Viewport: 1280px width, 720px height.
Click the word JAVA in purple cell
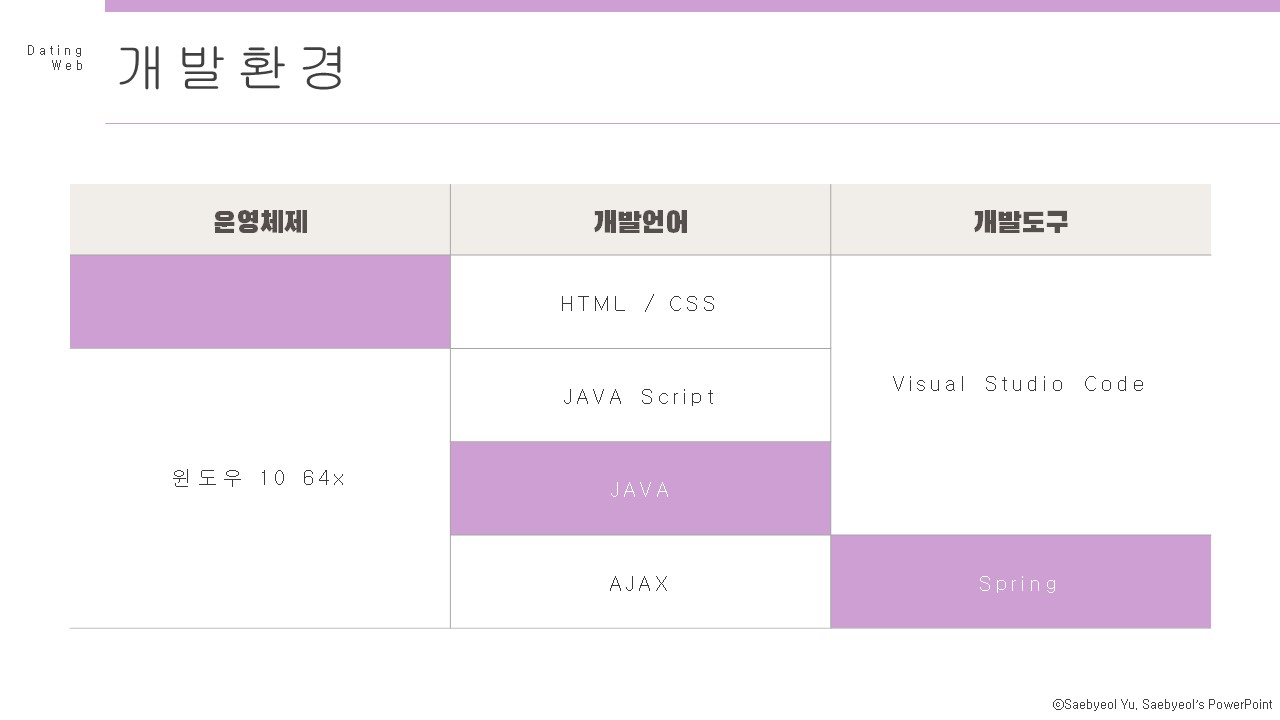[x=640, y=490]
